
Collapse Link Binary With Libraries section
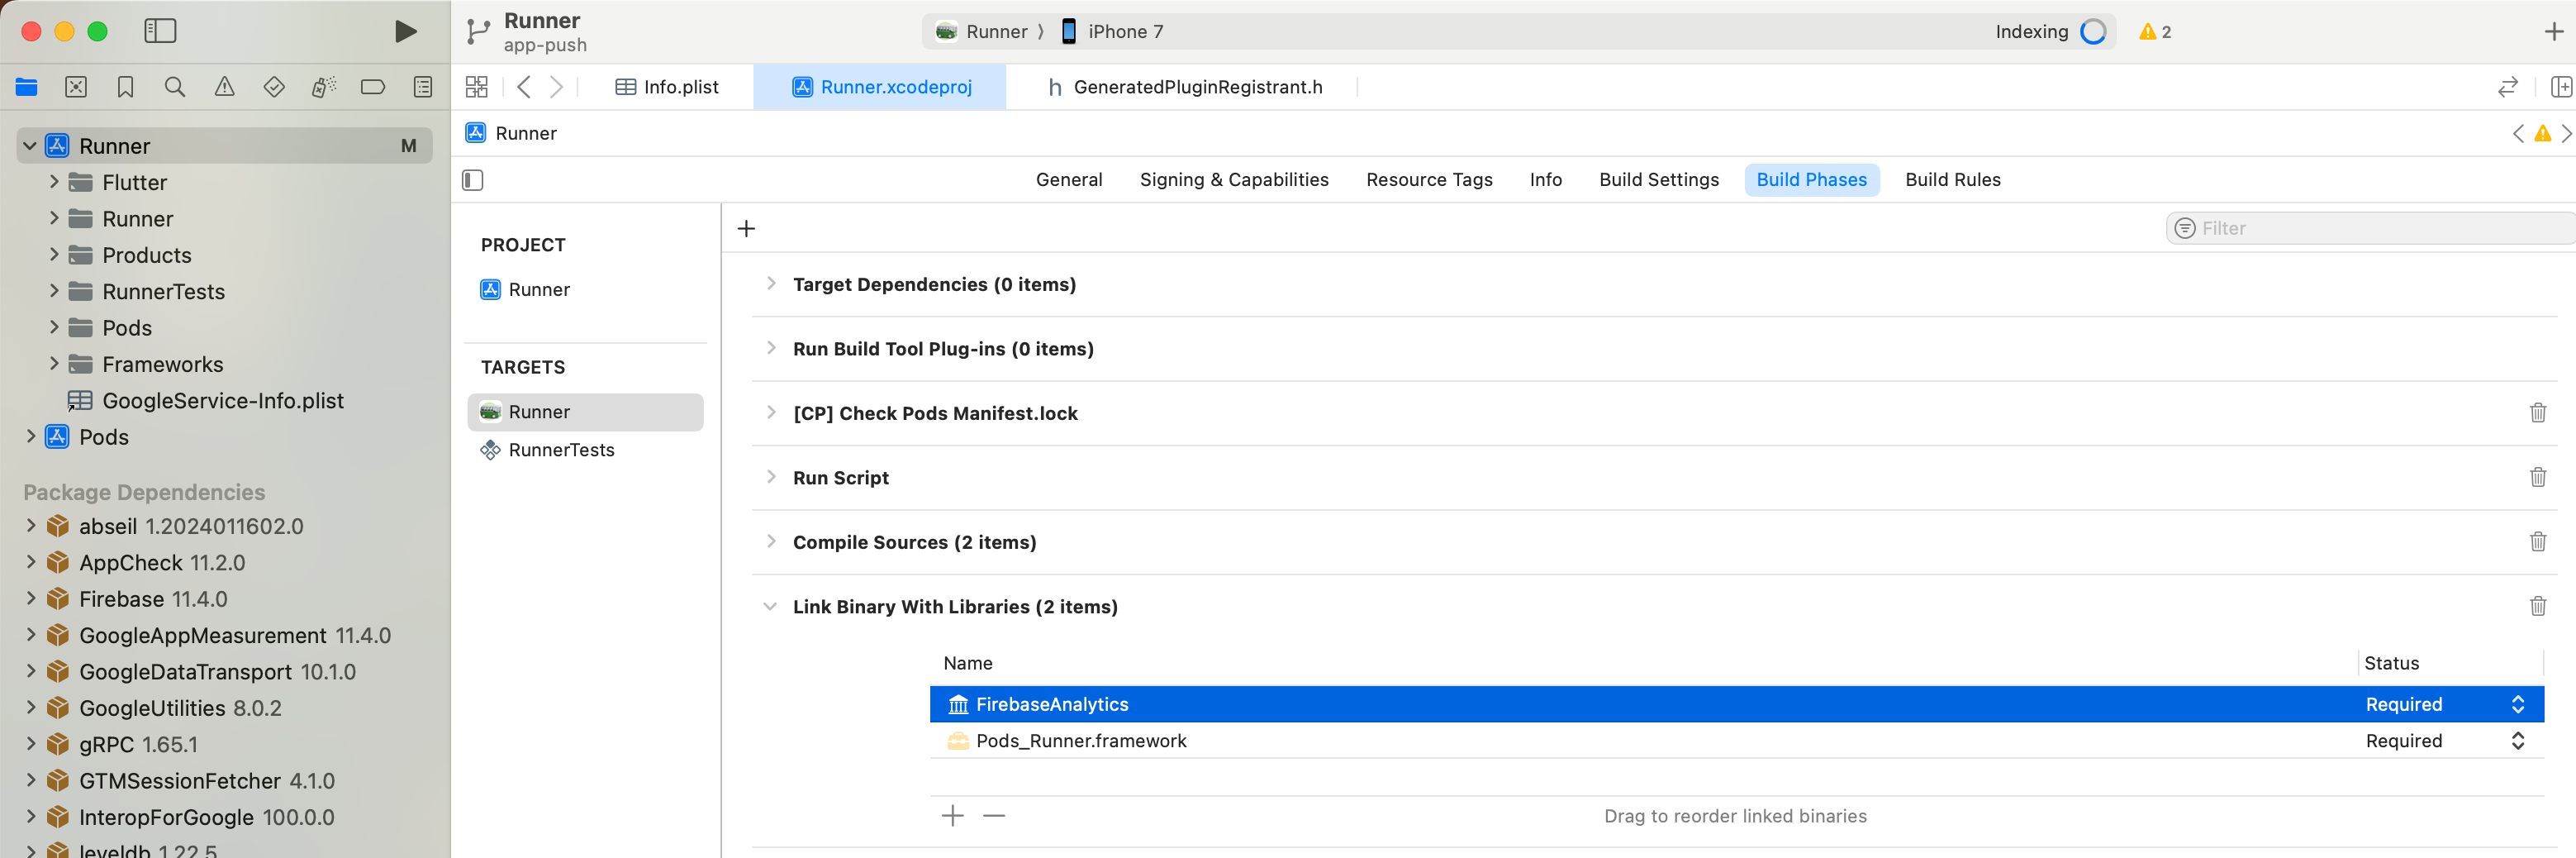pos(770,606)
